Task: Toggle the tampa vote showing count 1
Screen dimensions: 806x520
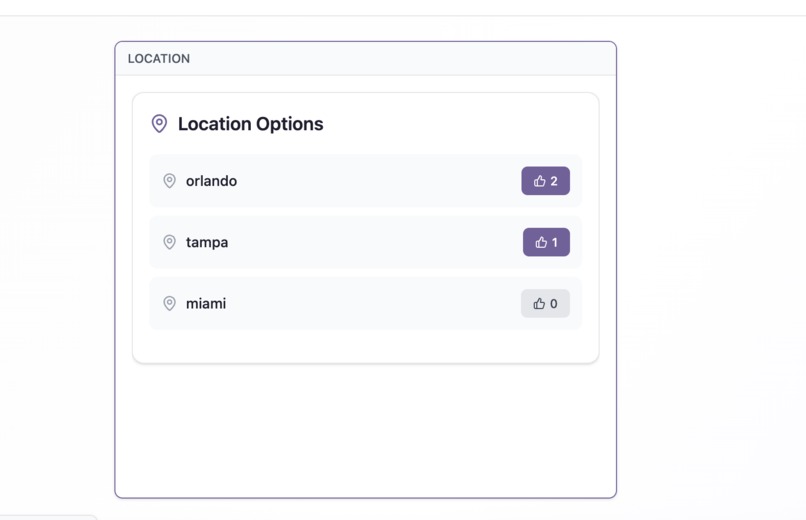Action: coord(546,242)
